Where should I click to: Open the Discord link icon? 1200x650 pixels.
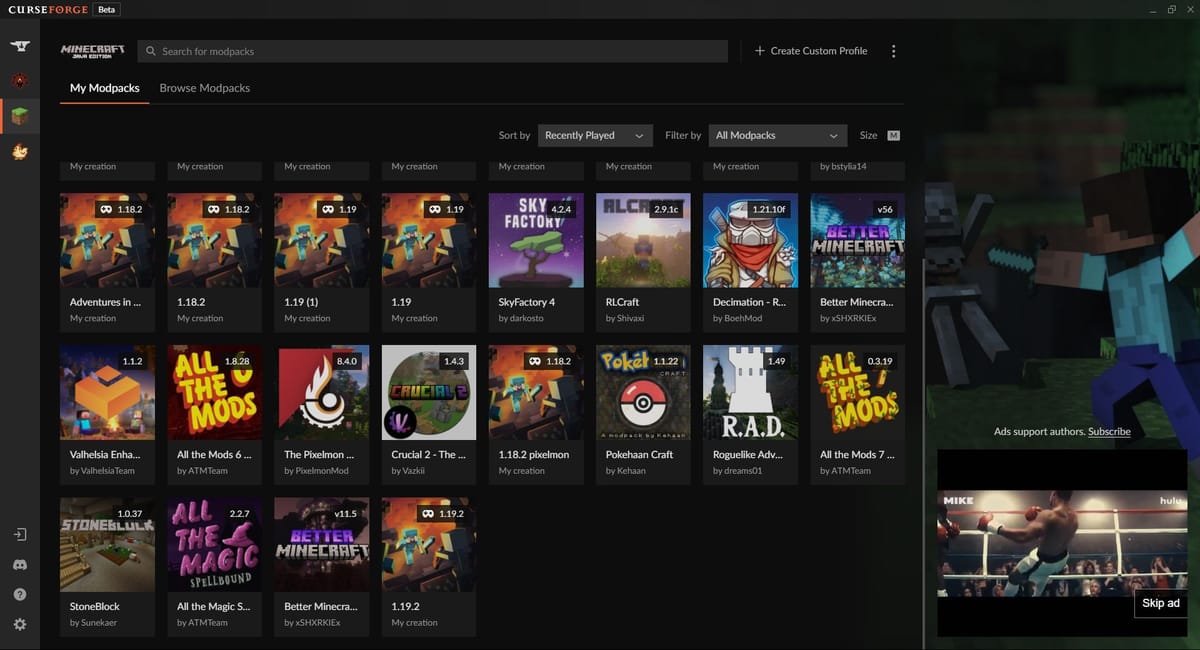[20, 565]
